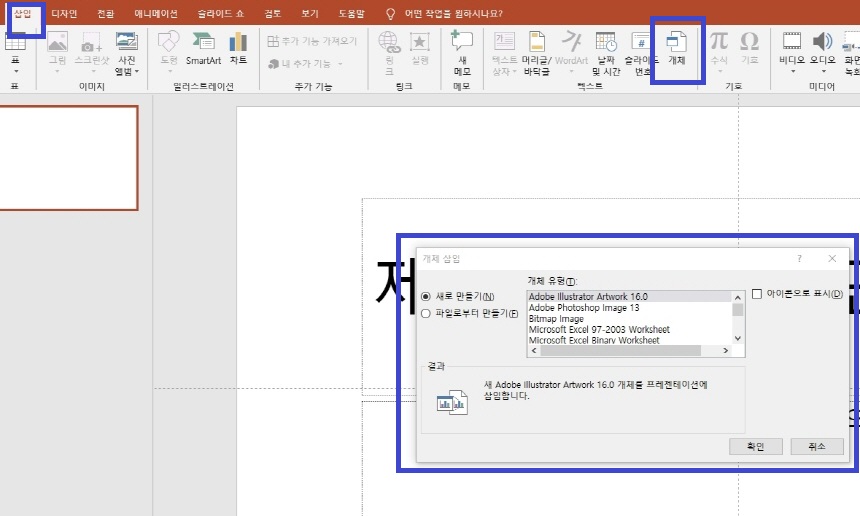Click the 오디오 (Audio) speaker icon
The width and height of the screenshot is (860, 516).
pyautogui.click(x=822, y=41)
